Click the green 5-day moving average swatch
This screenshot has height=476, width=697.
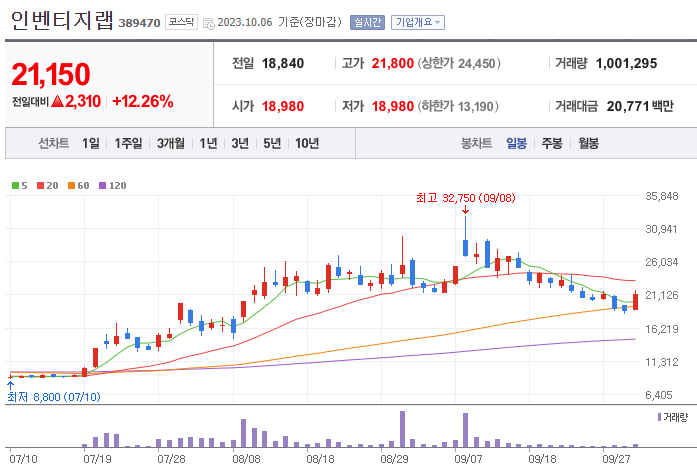(x=16, y=185)
